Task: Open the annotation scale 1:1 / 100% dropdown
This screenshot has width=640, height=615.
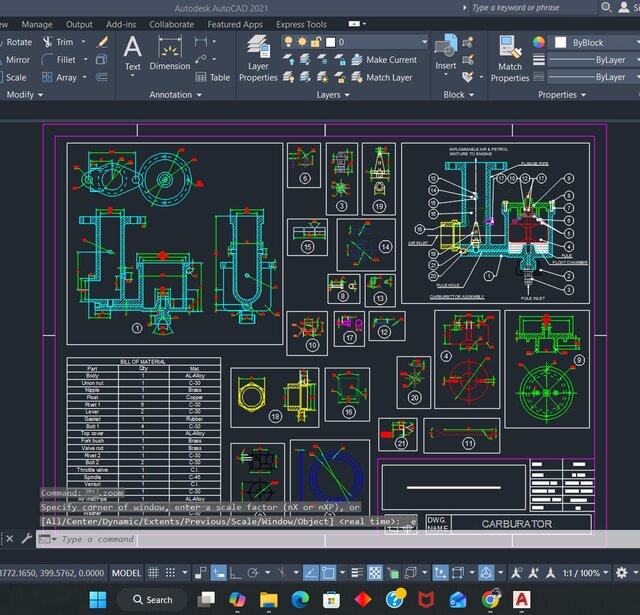Action: (585, 573)
